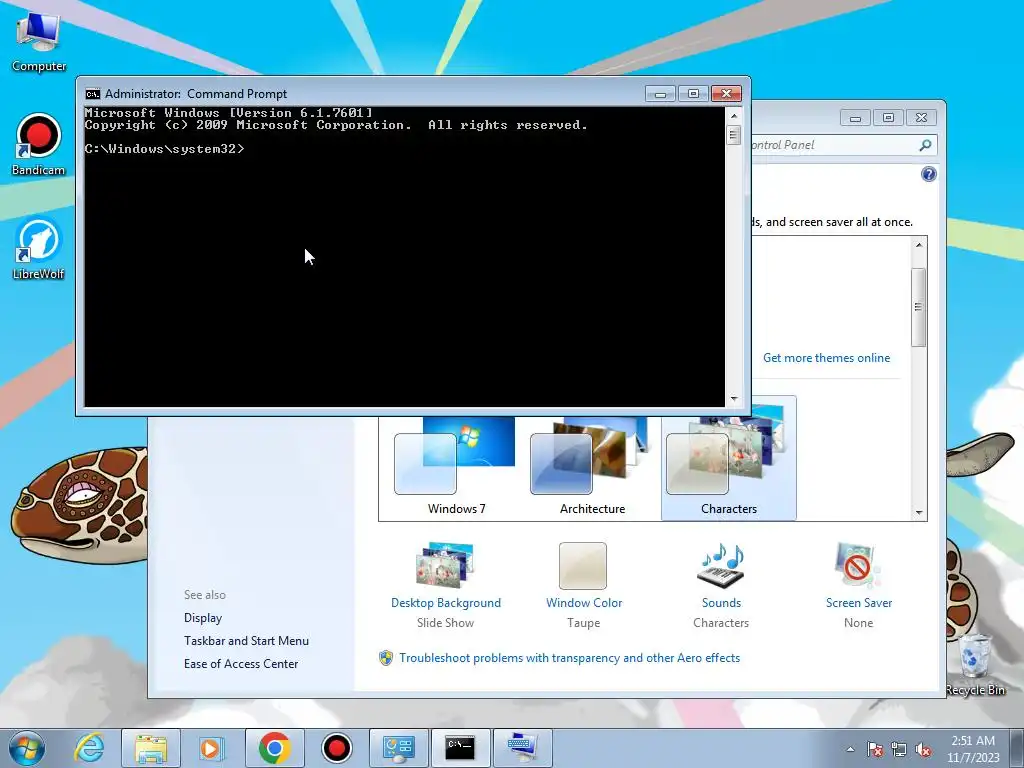Viewport: 1024px width, 768px height.
Task: Open the On-Screen Keyboard taskbar button
Action: [x=522, y=748]
